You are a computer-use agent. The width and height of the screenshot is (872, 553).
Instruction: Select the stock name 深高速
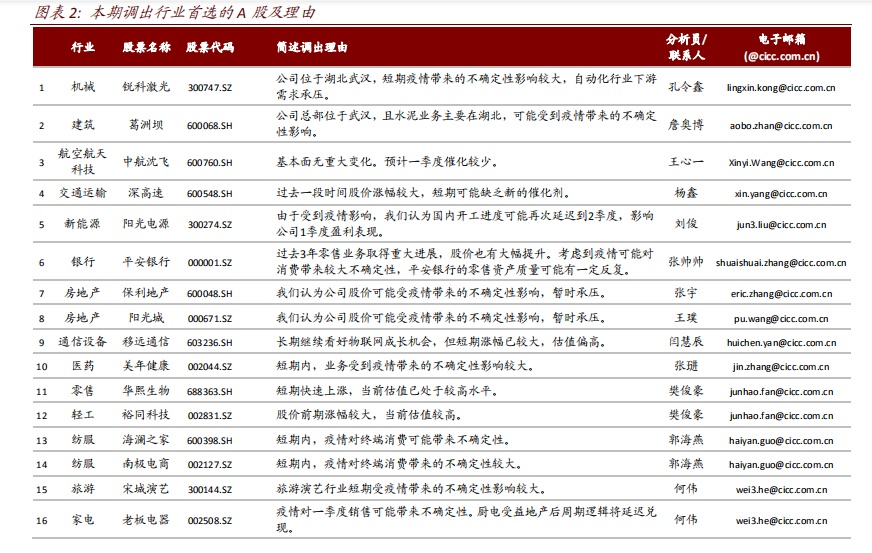click(146, 193)
